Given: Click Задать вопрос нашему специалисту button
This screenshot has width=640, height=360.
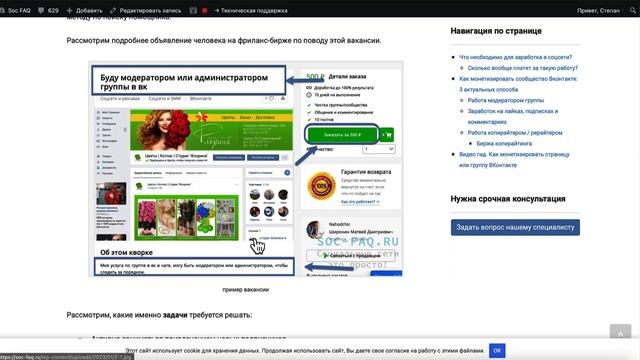Looking at the screenshot, I should click(515, 227).
